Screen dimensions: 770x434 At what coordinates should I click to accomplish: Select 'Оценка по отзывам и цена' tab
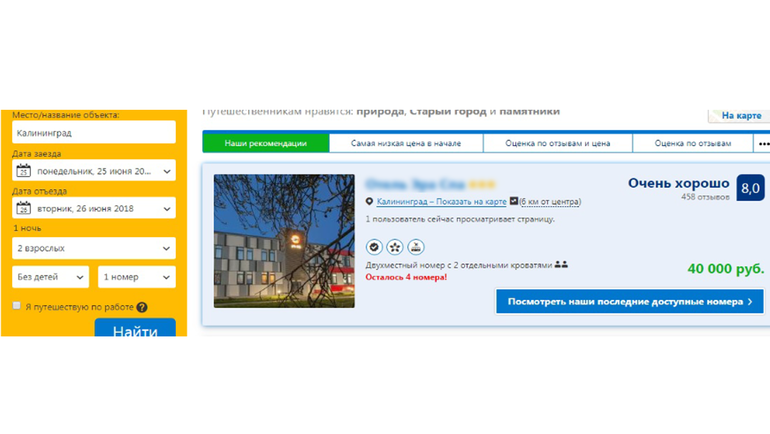click(x=558, y=143)
